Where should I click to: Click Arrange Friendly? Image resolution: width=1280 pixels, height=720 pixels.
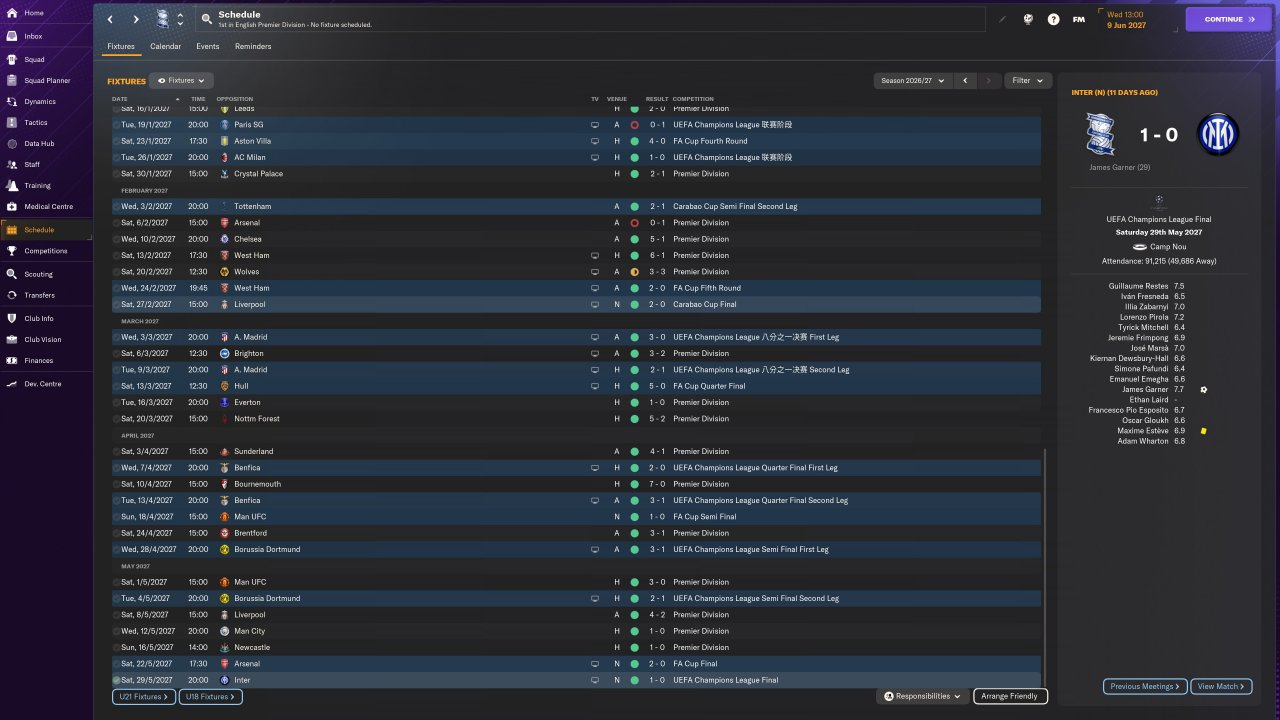coord(1010,696)
